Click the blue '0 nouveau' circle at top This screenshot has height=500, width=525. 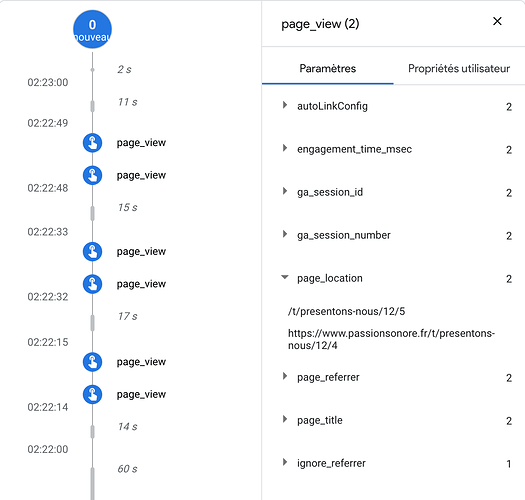point(92,29)
